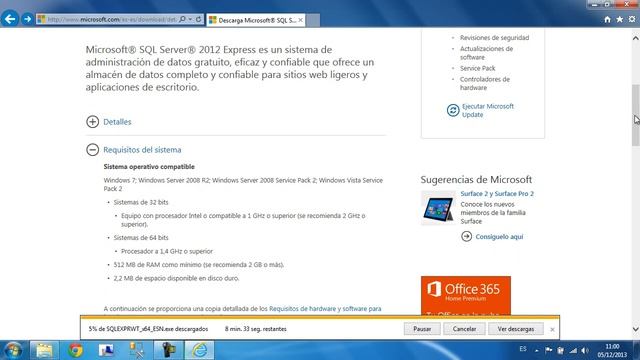Screen dimensions: 640x360
Task: Click the 2,2 MB de espacio bullet
Action: click(176, 278)
